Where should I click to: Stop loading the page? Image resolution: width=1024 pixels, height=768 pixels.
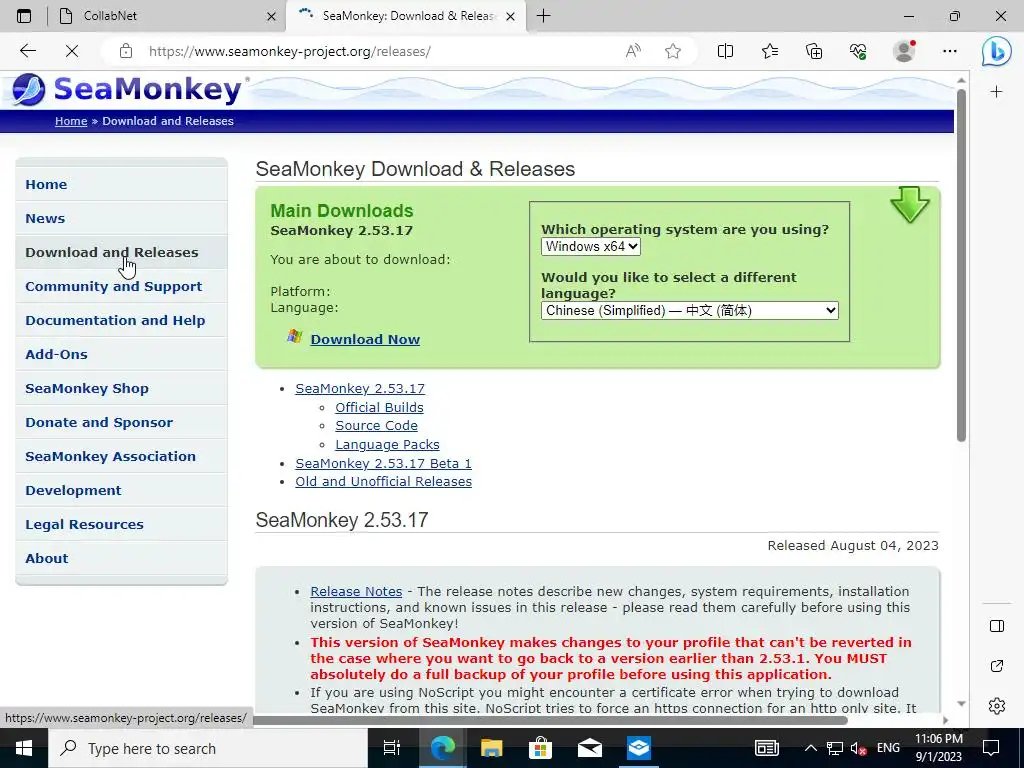(72, 51)
